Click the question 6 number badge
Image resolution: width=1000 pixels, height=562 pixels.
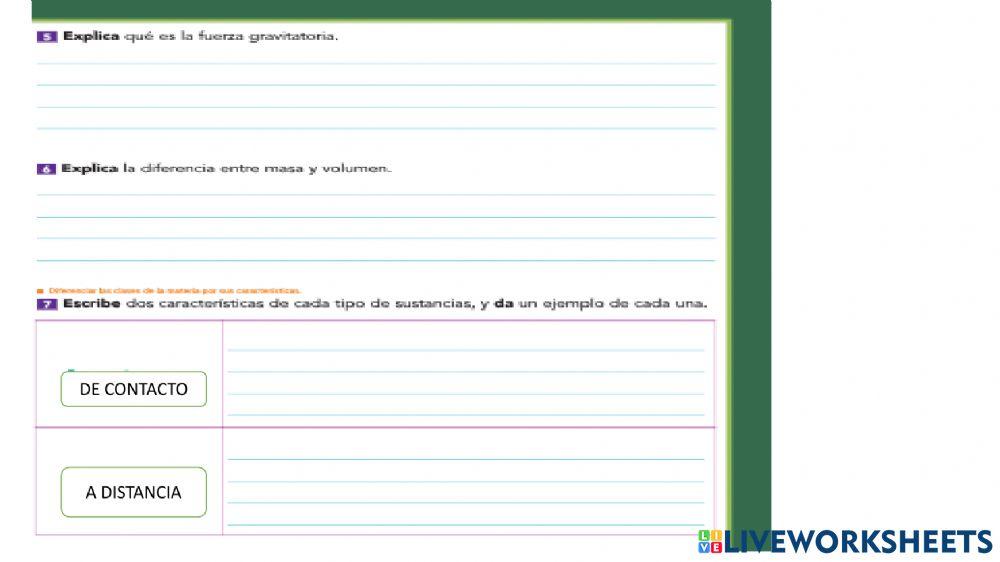46,169
